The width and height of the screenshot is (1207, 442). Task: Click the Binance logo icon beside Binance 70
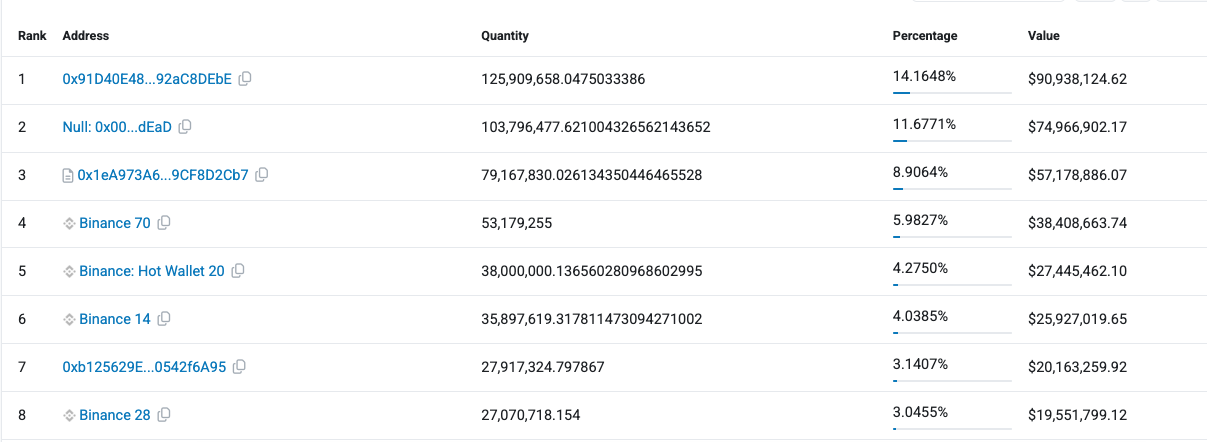point(69,223)
